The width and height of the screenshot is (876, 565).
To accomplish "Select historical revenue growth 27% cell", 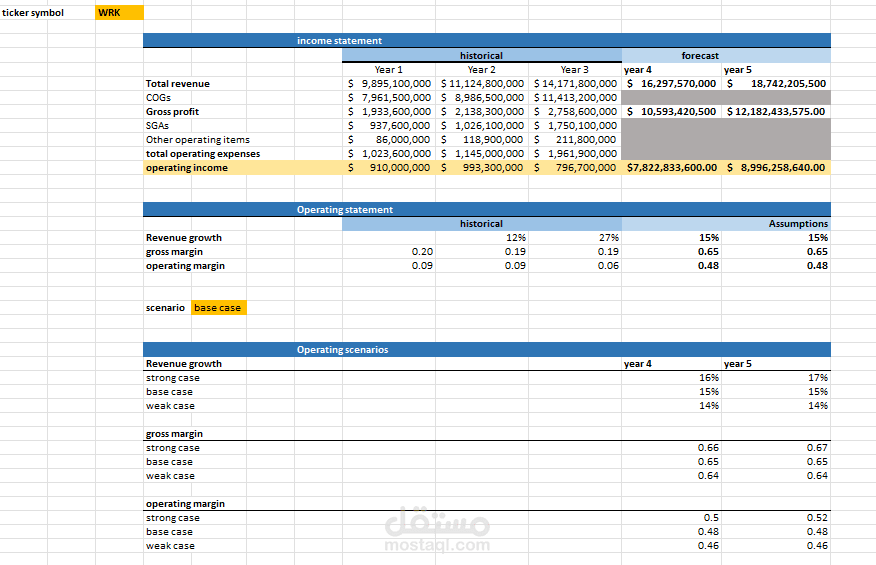I will (x=575, y=238).
